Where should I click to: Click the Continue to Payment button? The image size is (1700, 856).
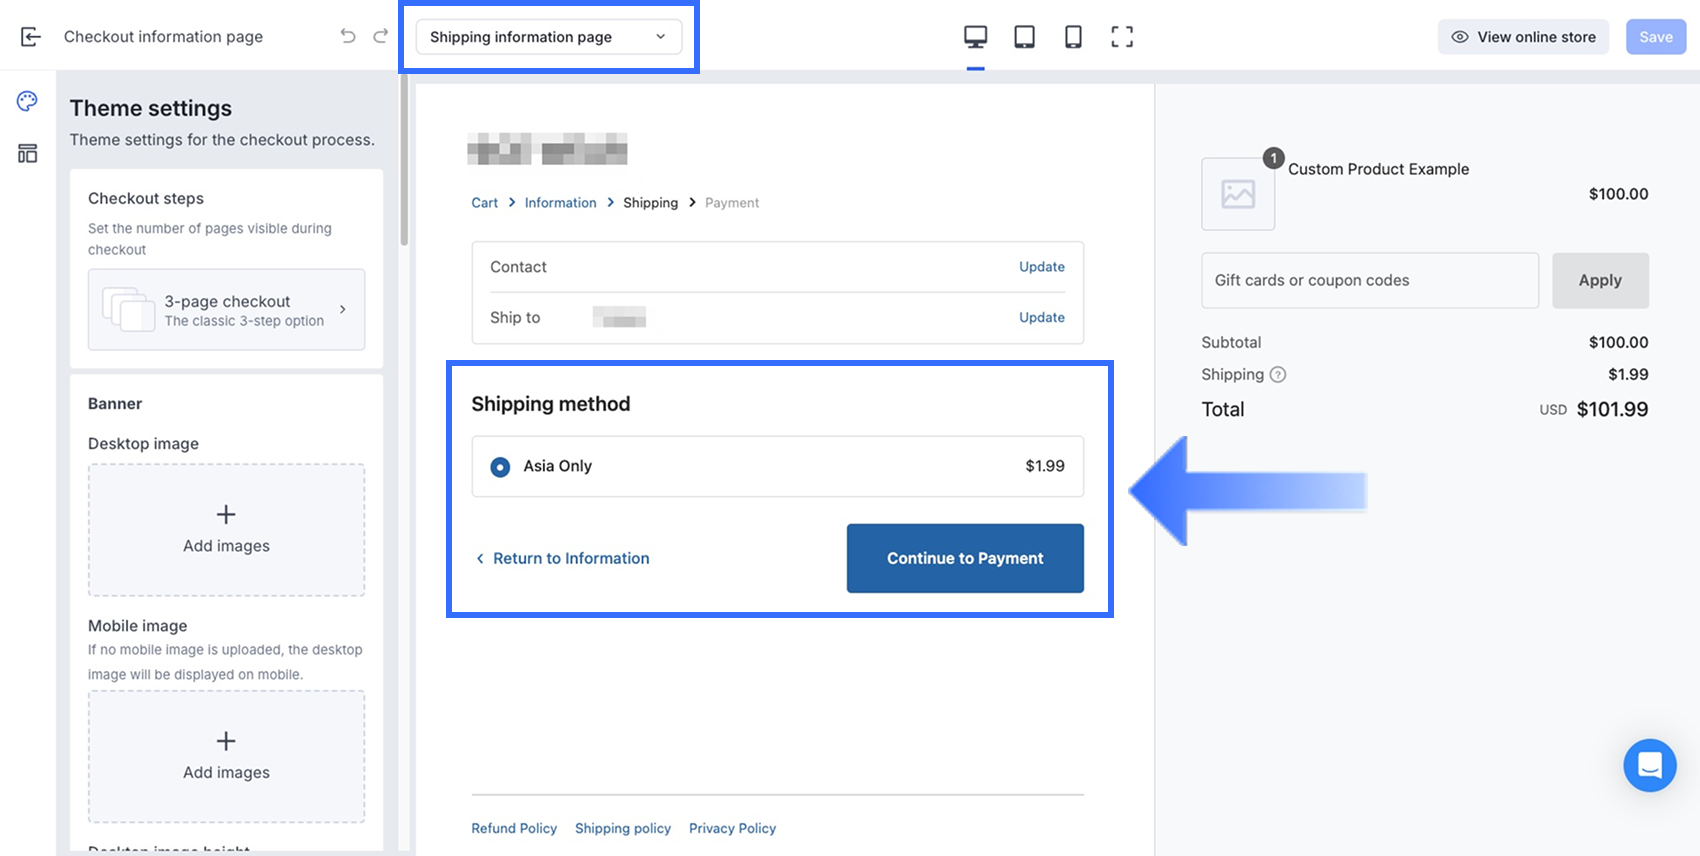(x=965, y=558)
